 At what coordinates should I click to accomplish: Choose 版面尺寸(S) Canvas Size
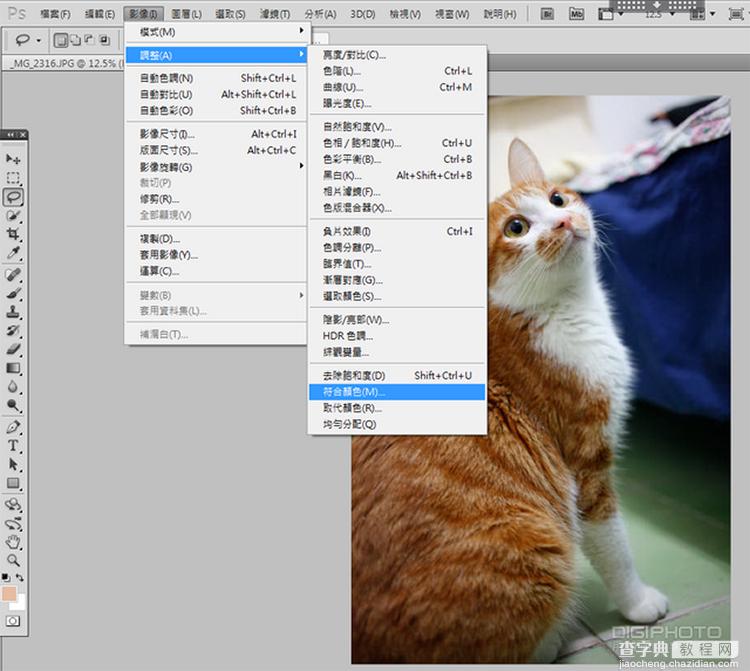click(x=218, y=150)
